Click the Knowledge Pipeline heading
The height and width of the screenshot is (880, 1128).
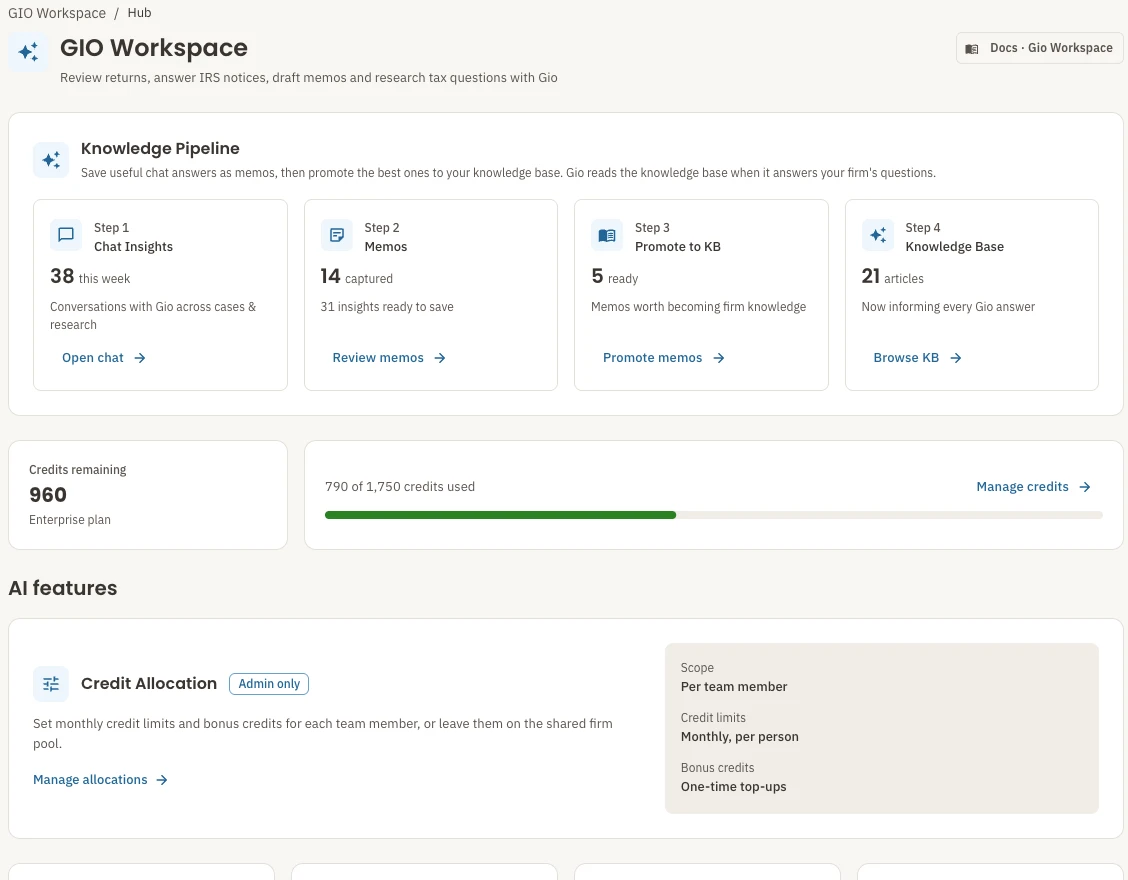tap(160, 148)
